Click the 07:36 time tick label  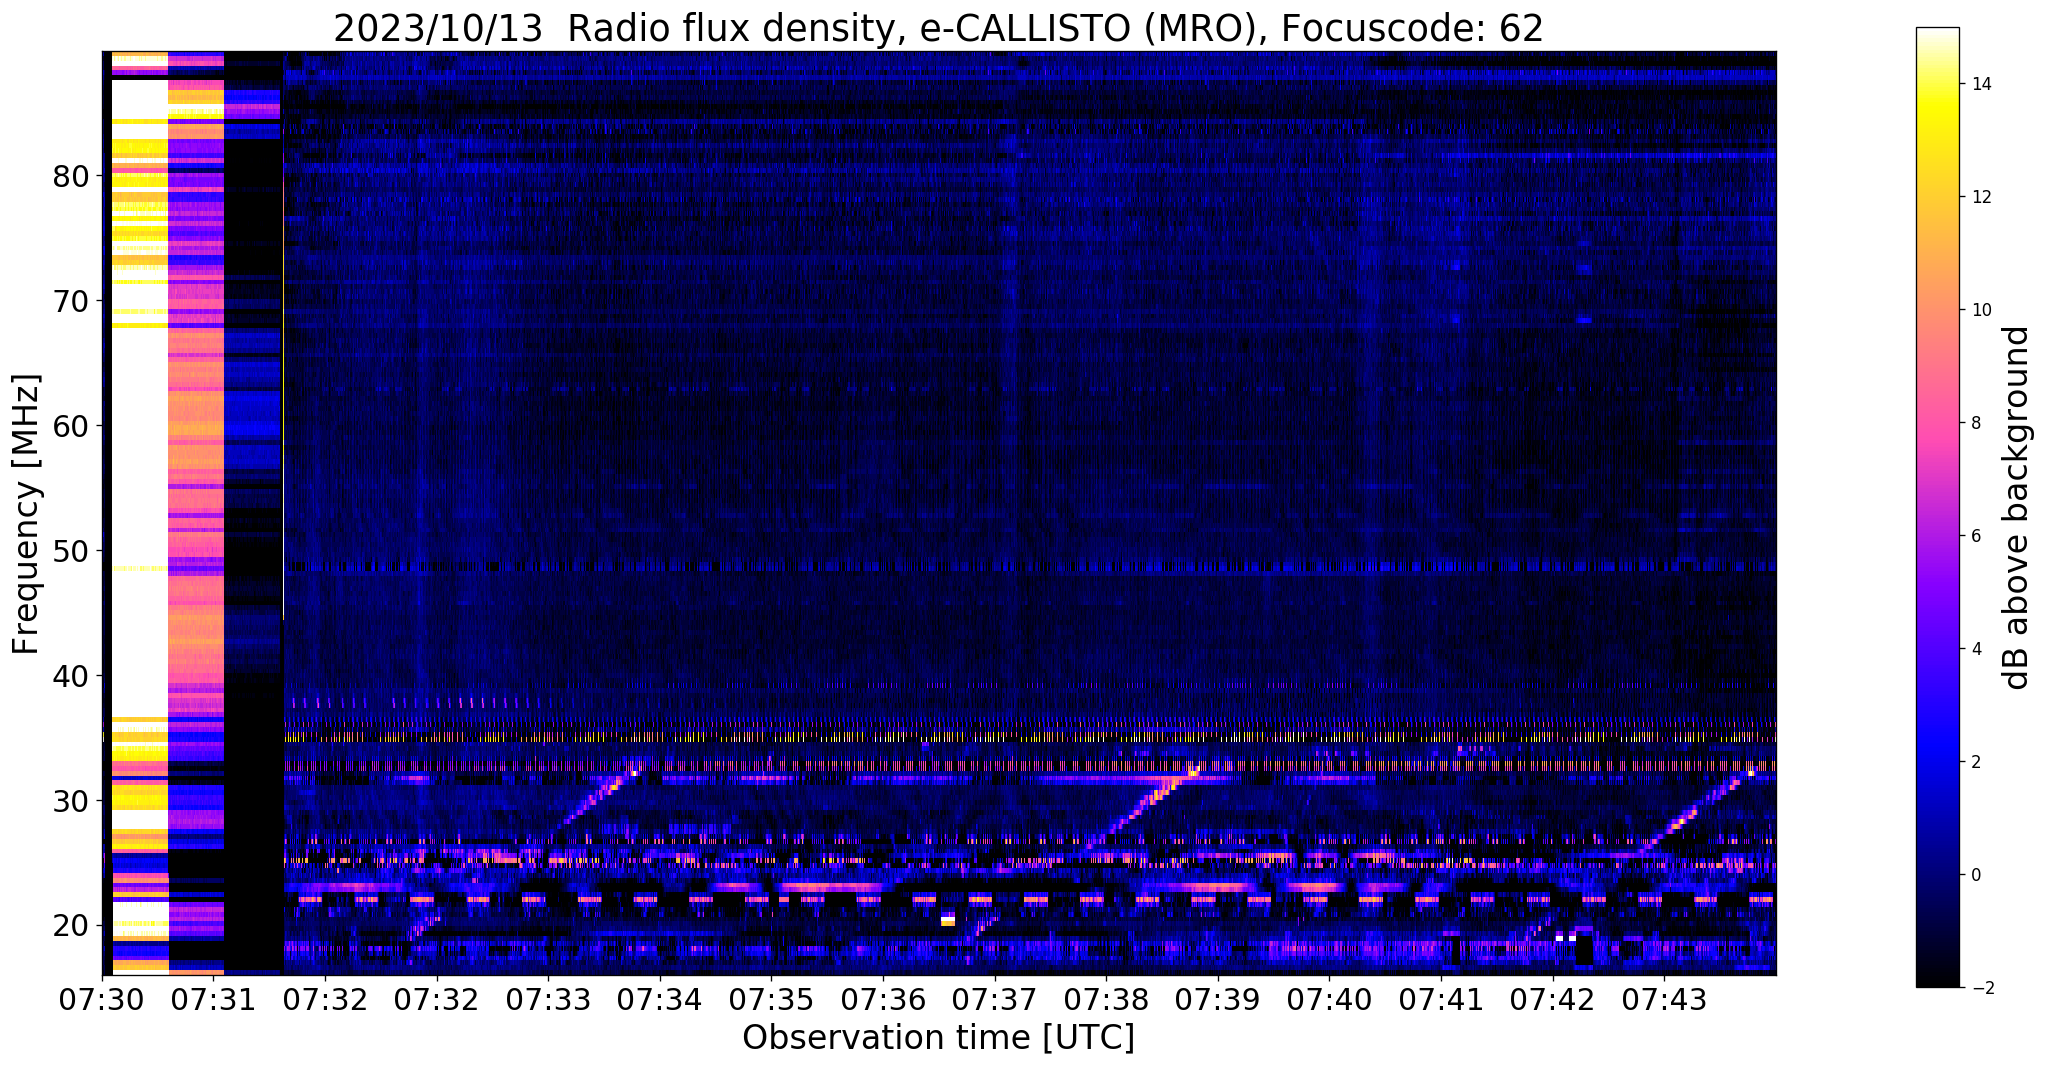click(883, 999)
